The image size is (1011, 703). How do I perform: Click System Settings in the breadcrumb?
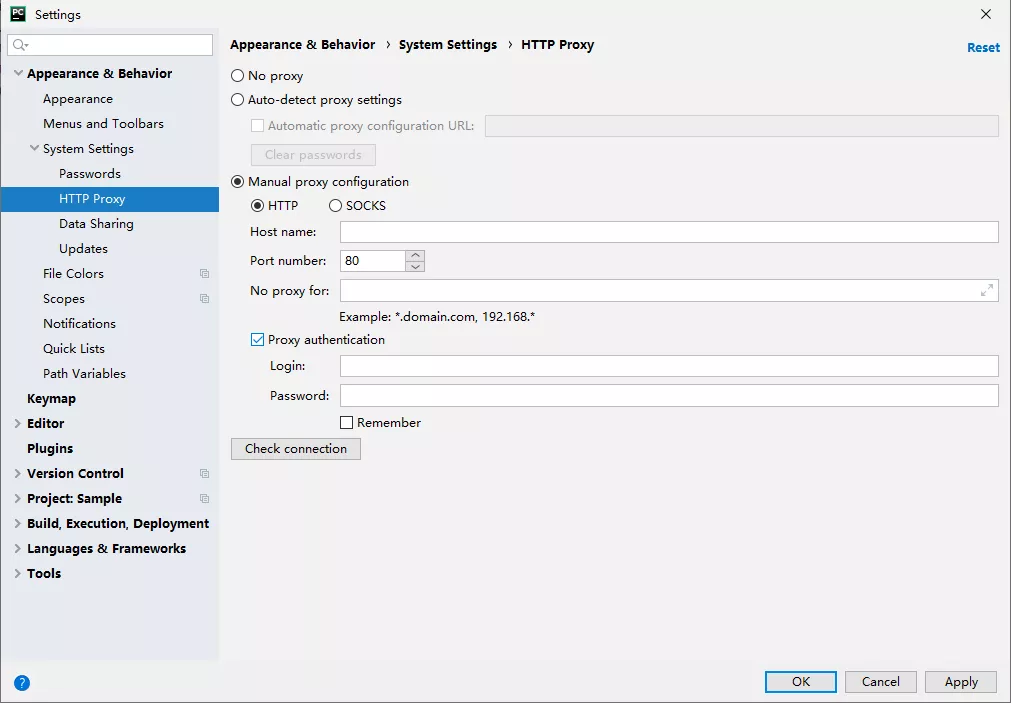click(448, 45)
